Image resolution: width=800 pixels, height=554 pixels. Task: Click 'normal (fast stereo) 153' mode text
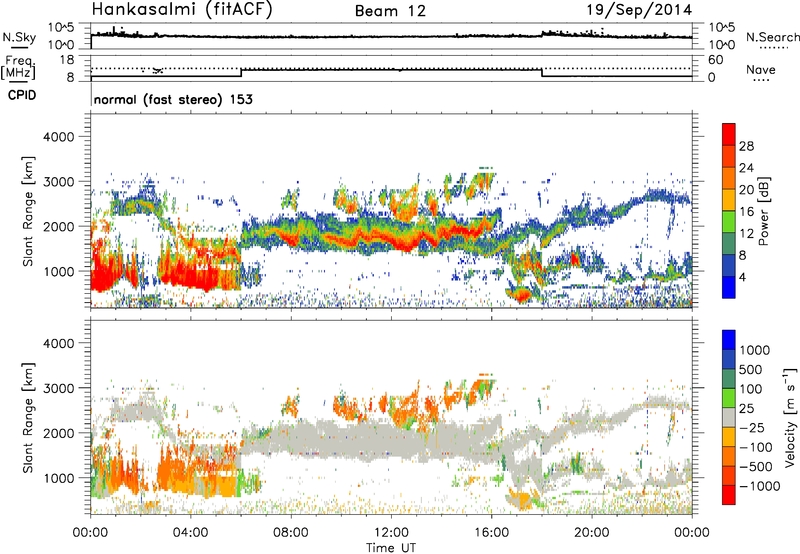(x=173, y=99)
